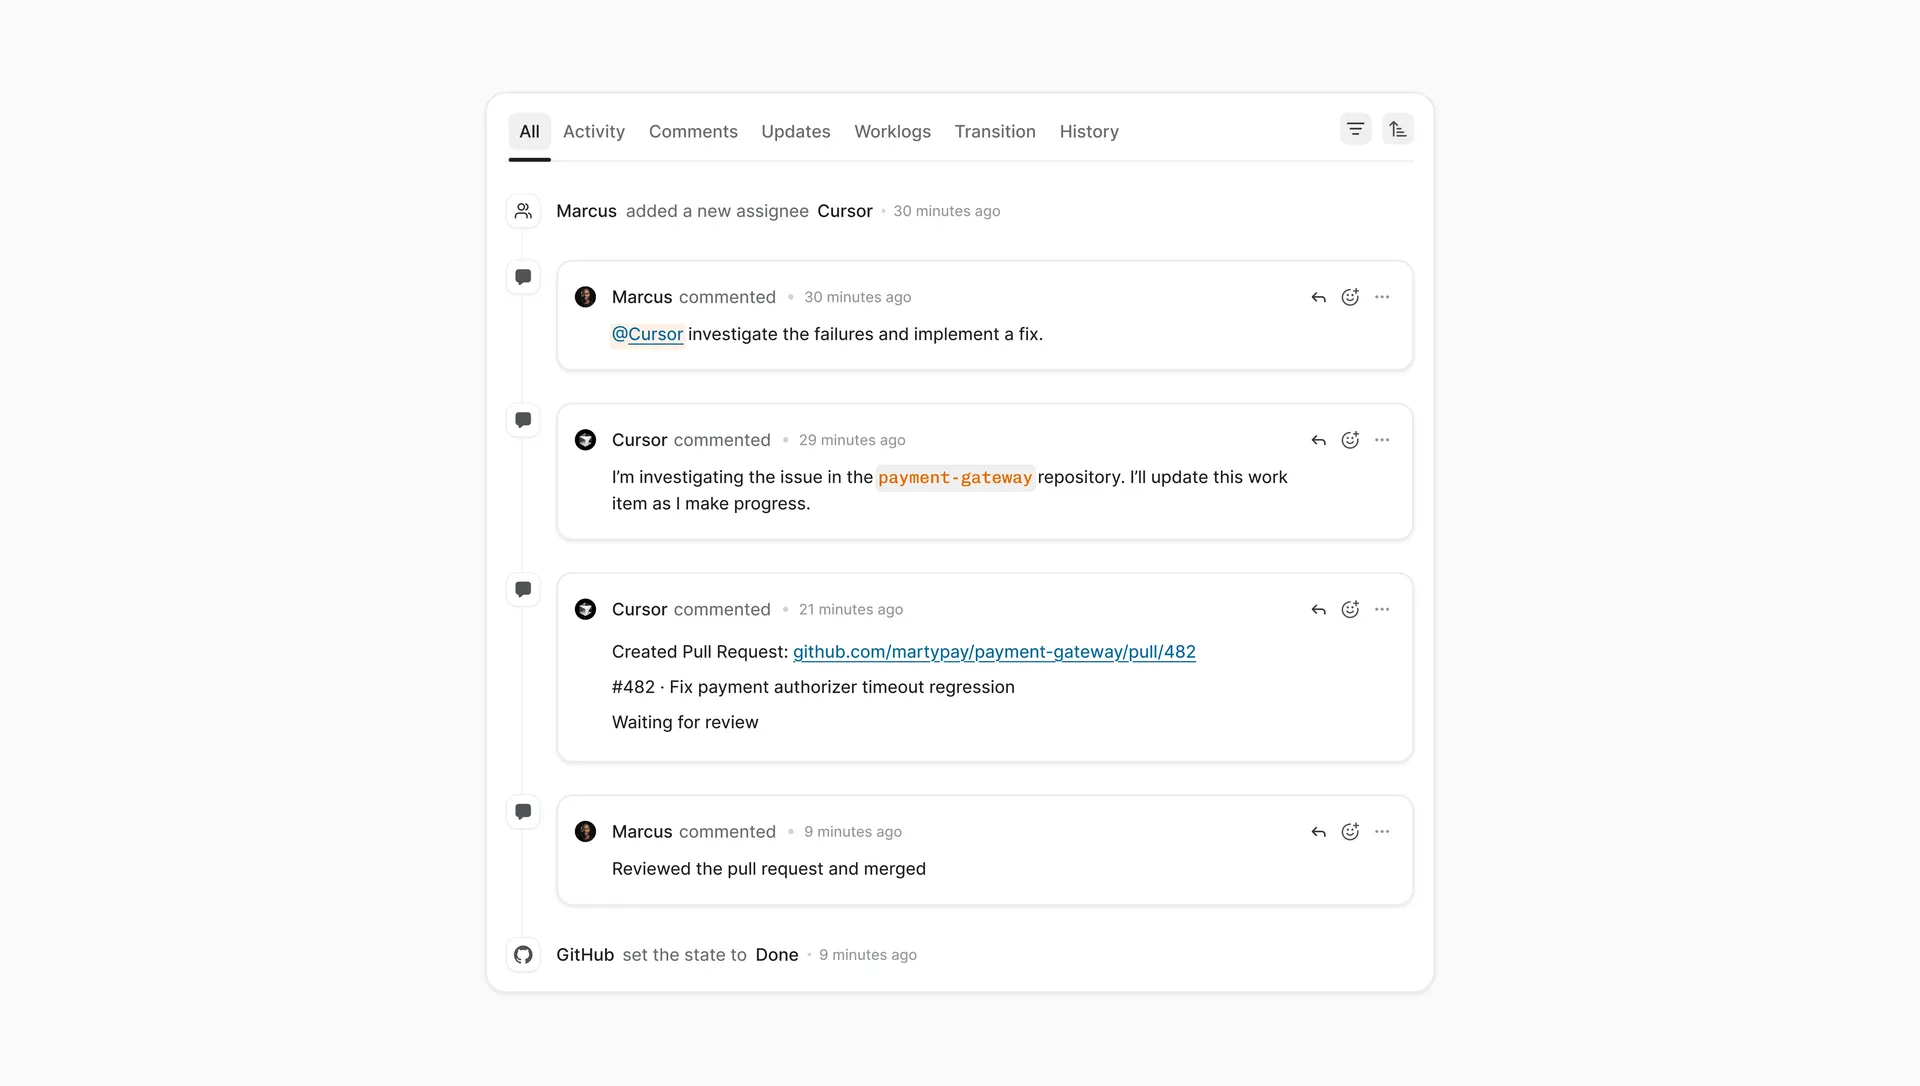Open the History tab

pyautogui.click(x=1089, y=131)
